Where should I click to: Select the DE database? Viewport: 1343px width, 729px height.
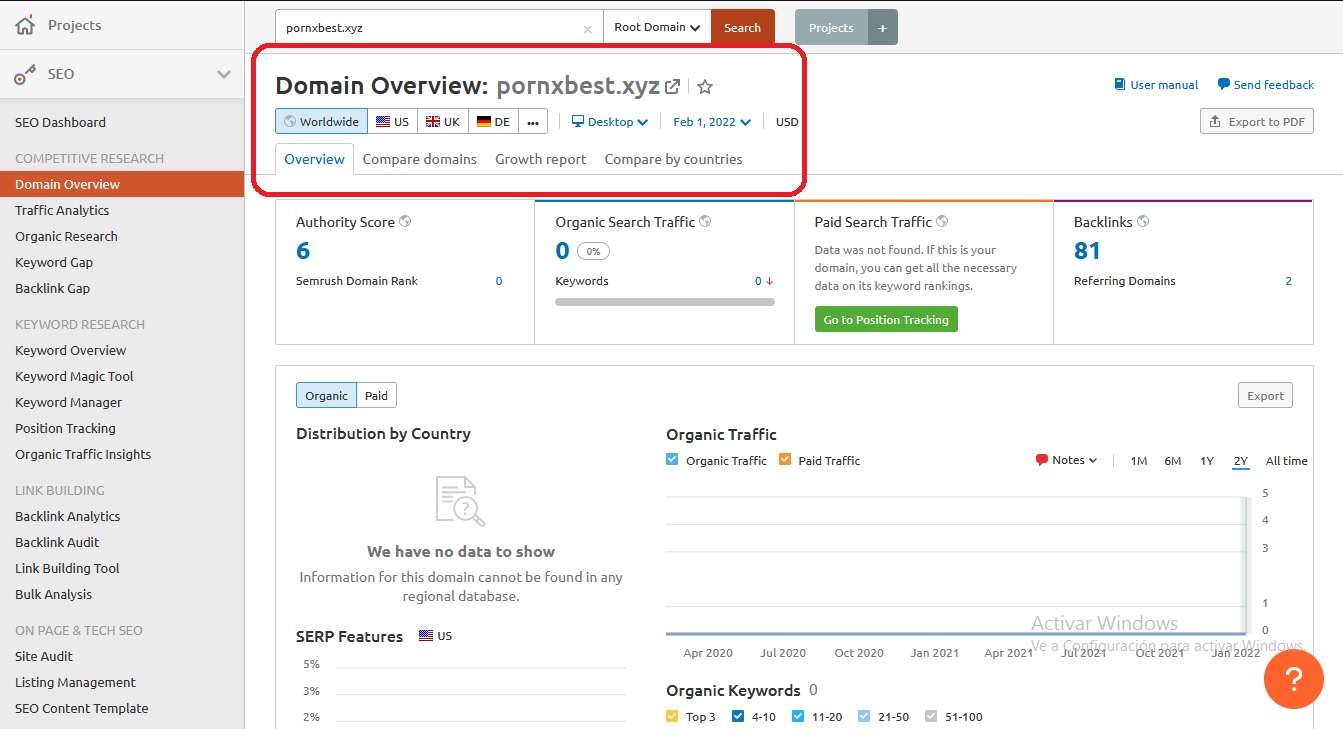click(x=494, y=122)
